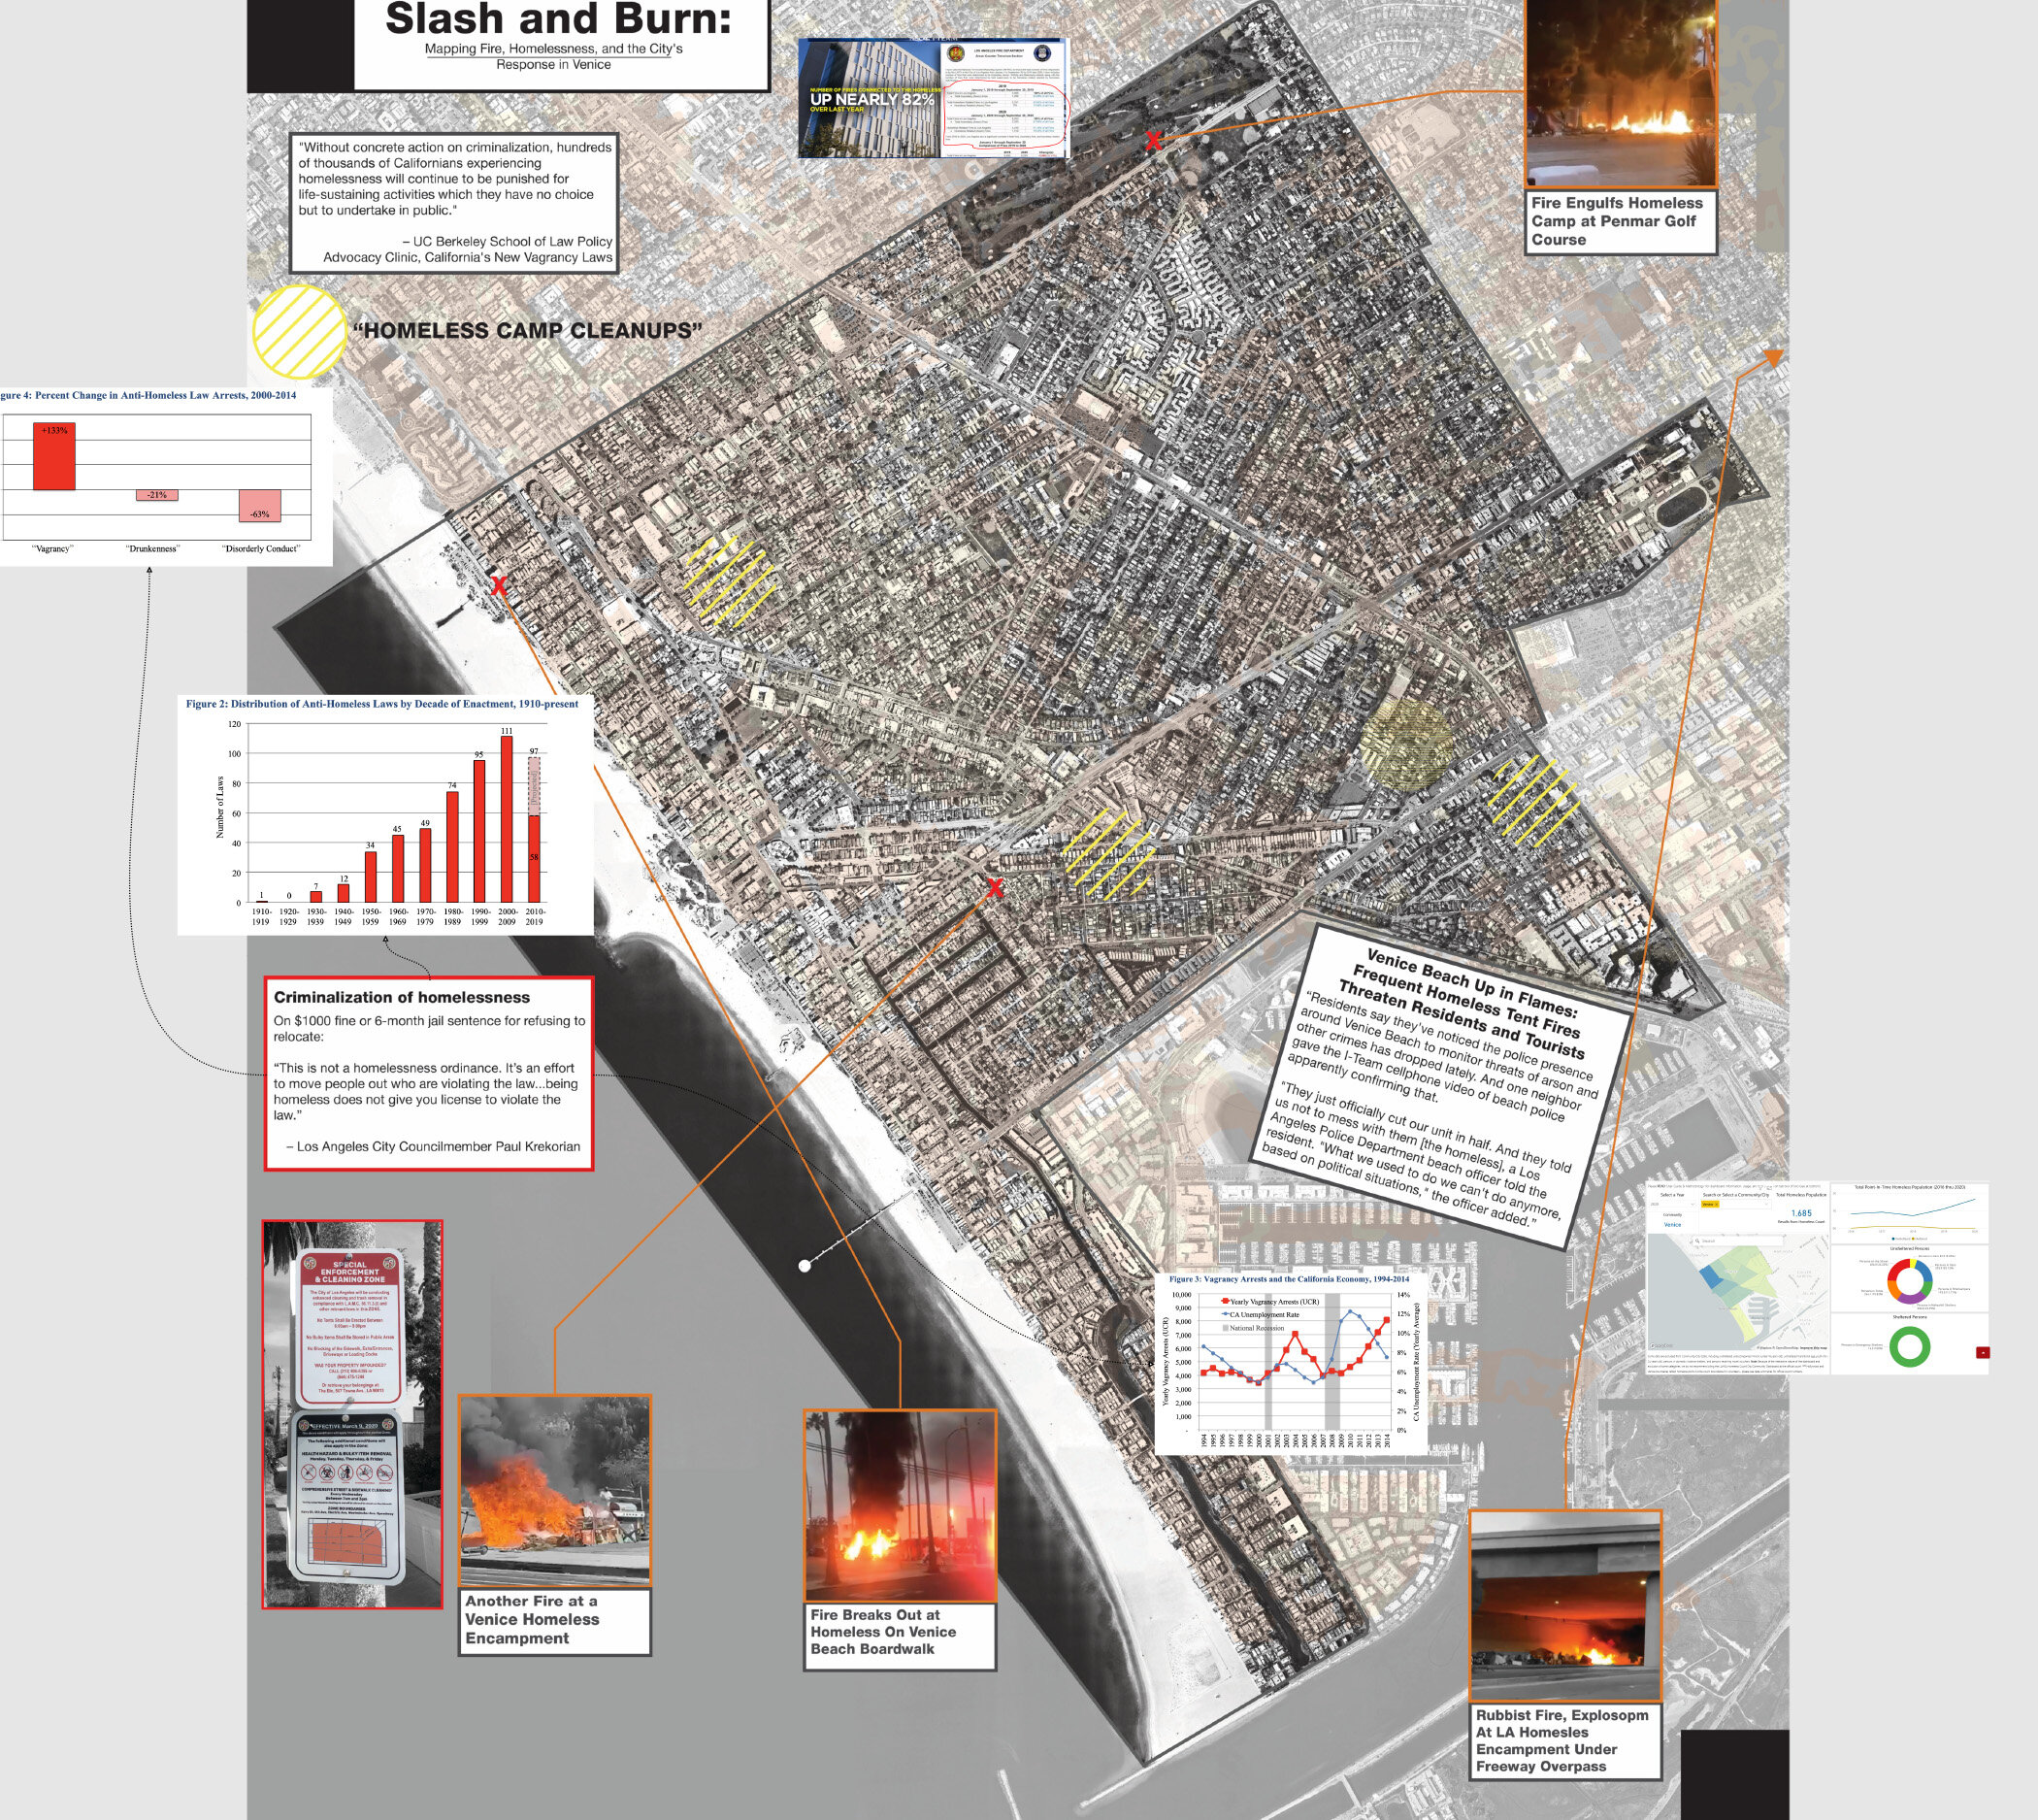Click the 1,685 total homeless population value

1802,1214
